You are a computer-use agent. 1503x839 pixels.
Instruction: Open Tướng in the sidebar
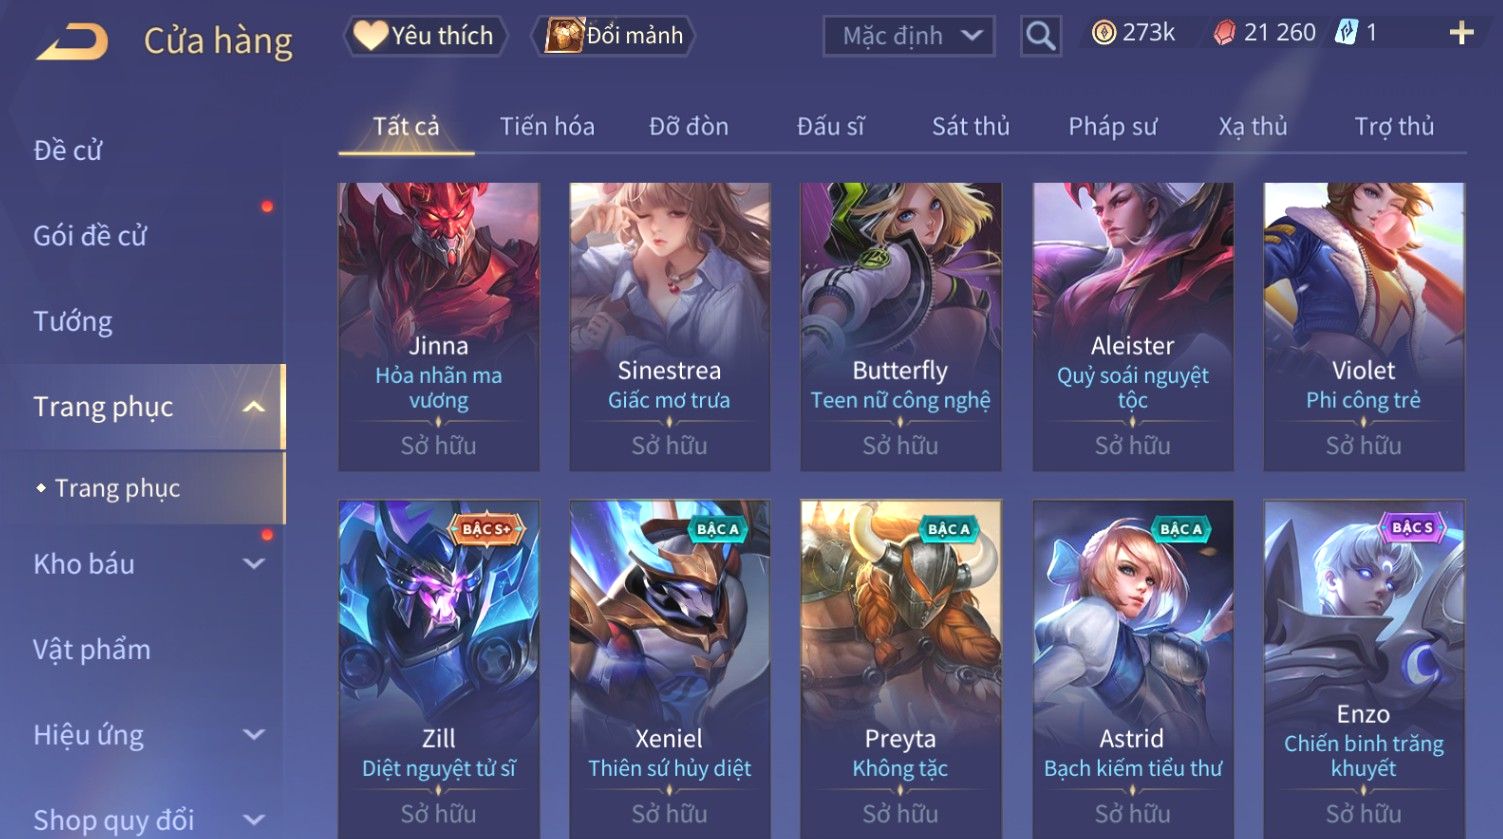[x=73, y=321]
